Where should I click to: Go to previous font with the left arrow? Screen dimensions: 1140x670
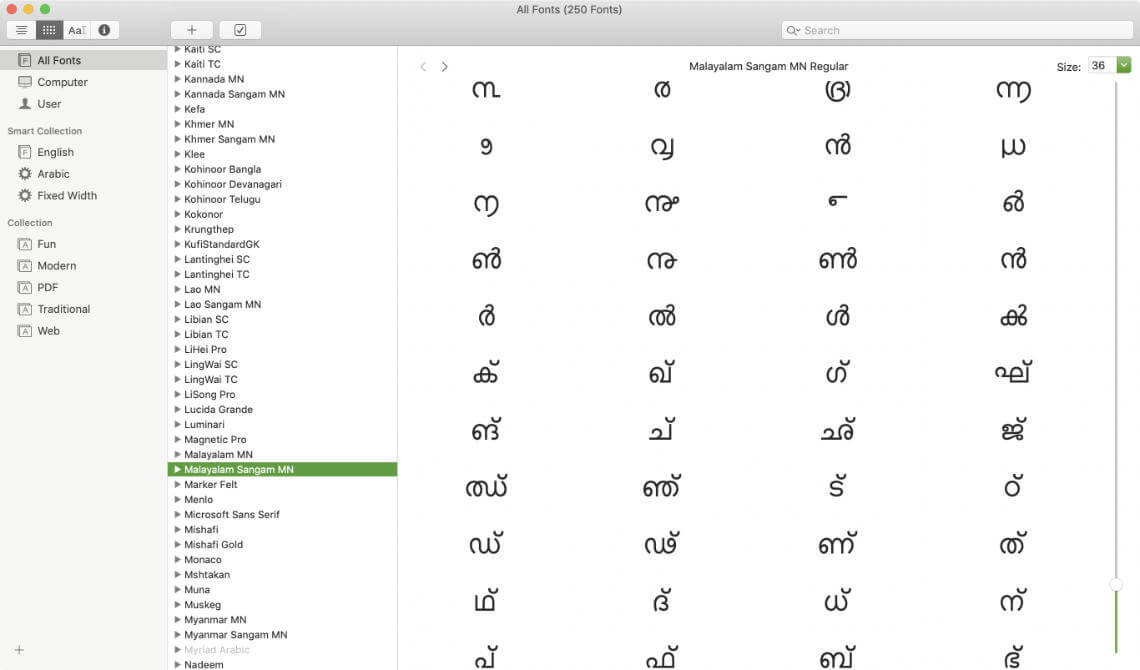click(423, 66)
